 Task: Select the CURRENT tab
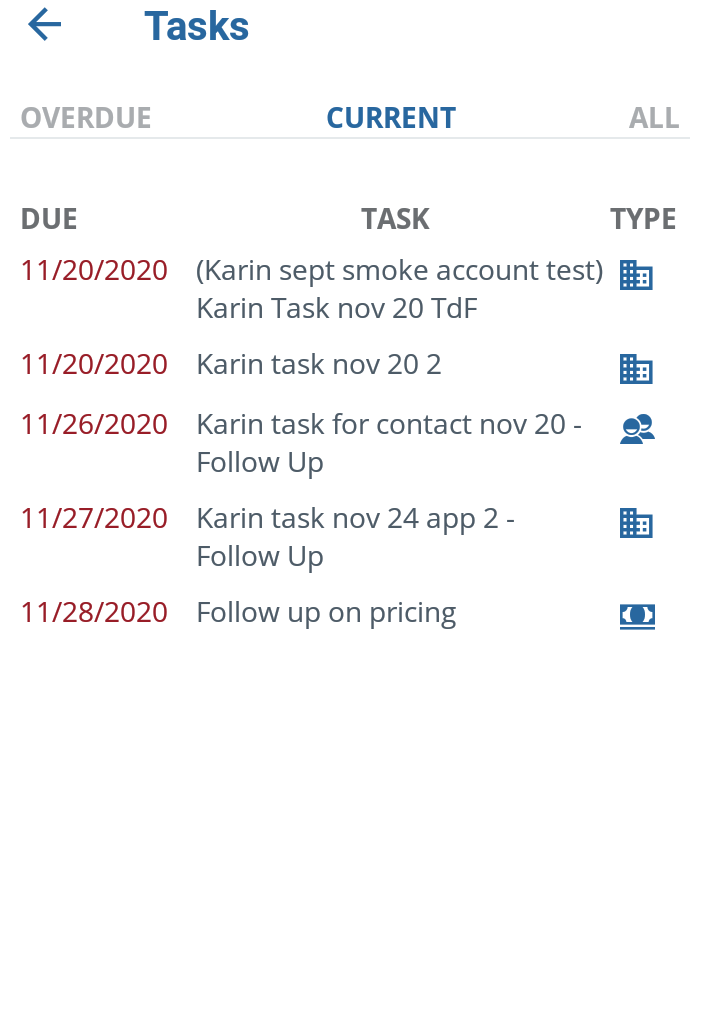(391, 118)
